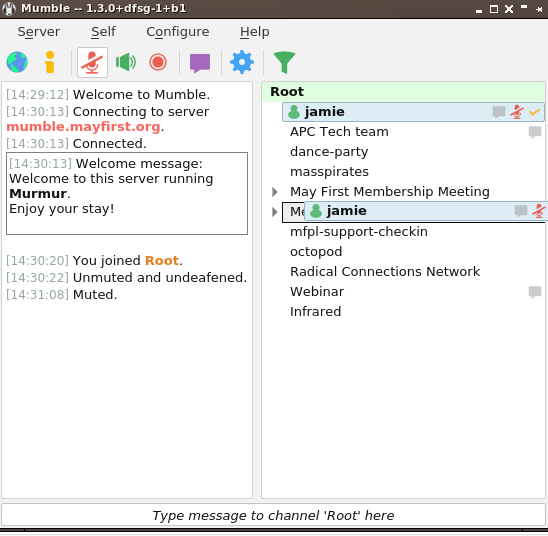Select the Radical Connections Network channel
The image size is (548, 536).
point(385,271)
